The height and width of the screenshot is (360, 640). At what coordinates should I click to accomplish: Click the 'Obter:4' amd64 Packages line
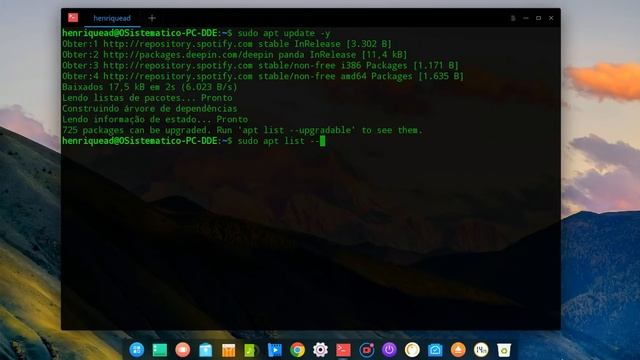pos(263,76)
